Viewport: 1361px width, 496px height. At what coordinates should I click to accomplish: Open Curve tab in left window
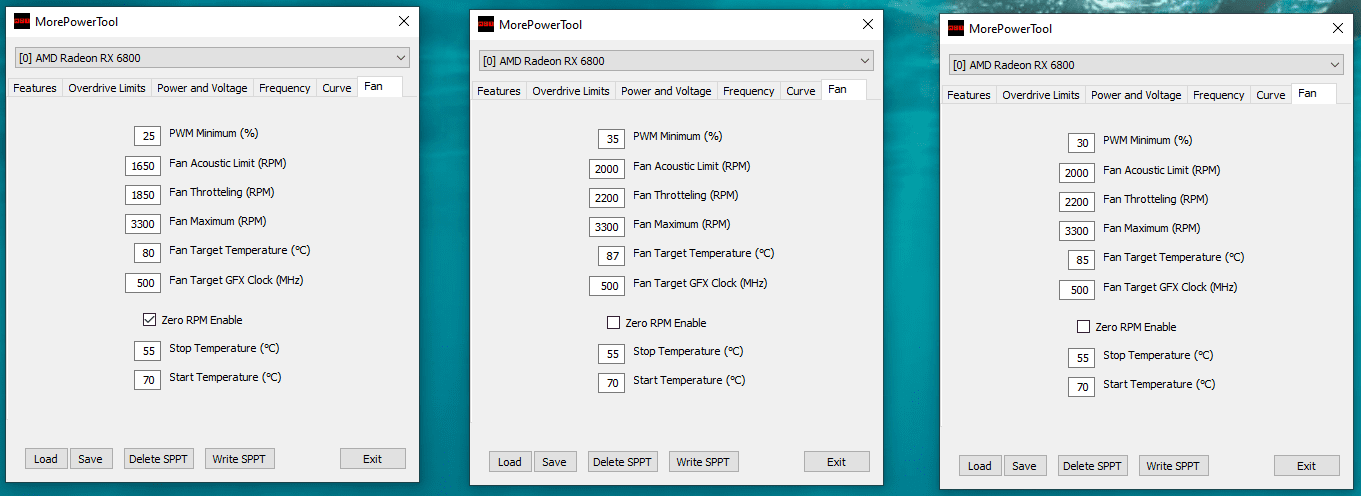coord(337,88)
